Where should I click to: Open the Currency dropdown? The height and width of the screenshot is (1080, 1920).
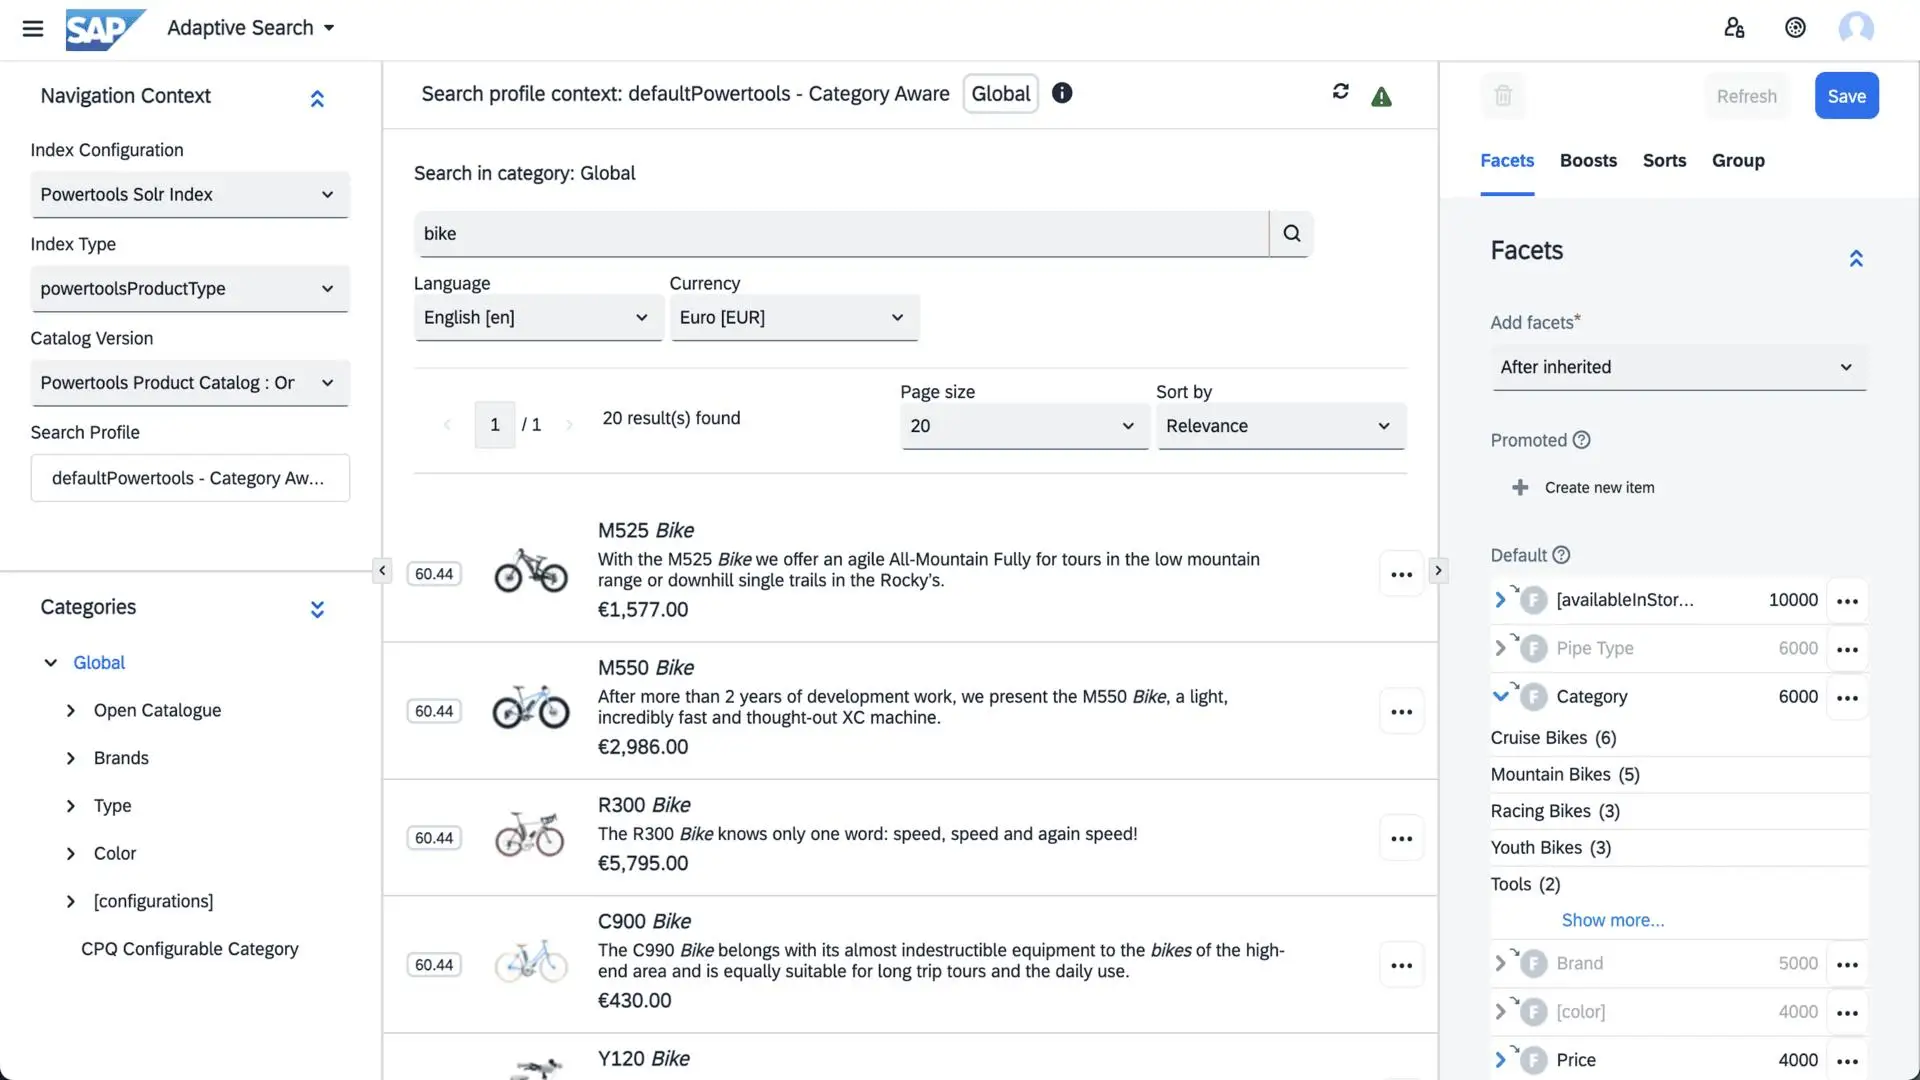pyautogui.click(x=794, y=317)
